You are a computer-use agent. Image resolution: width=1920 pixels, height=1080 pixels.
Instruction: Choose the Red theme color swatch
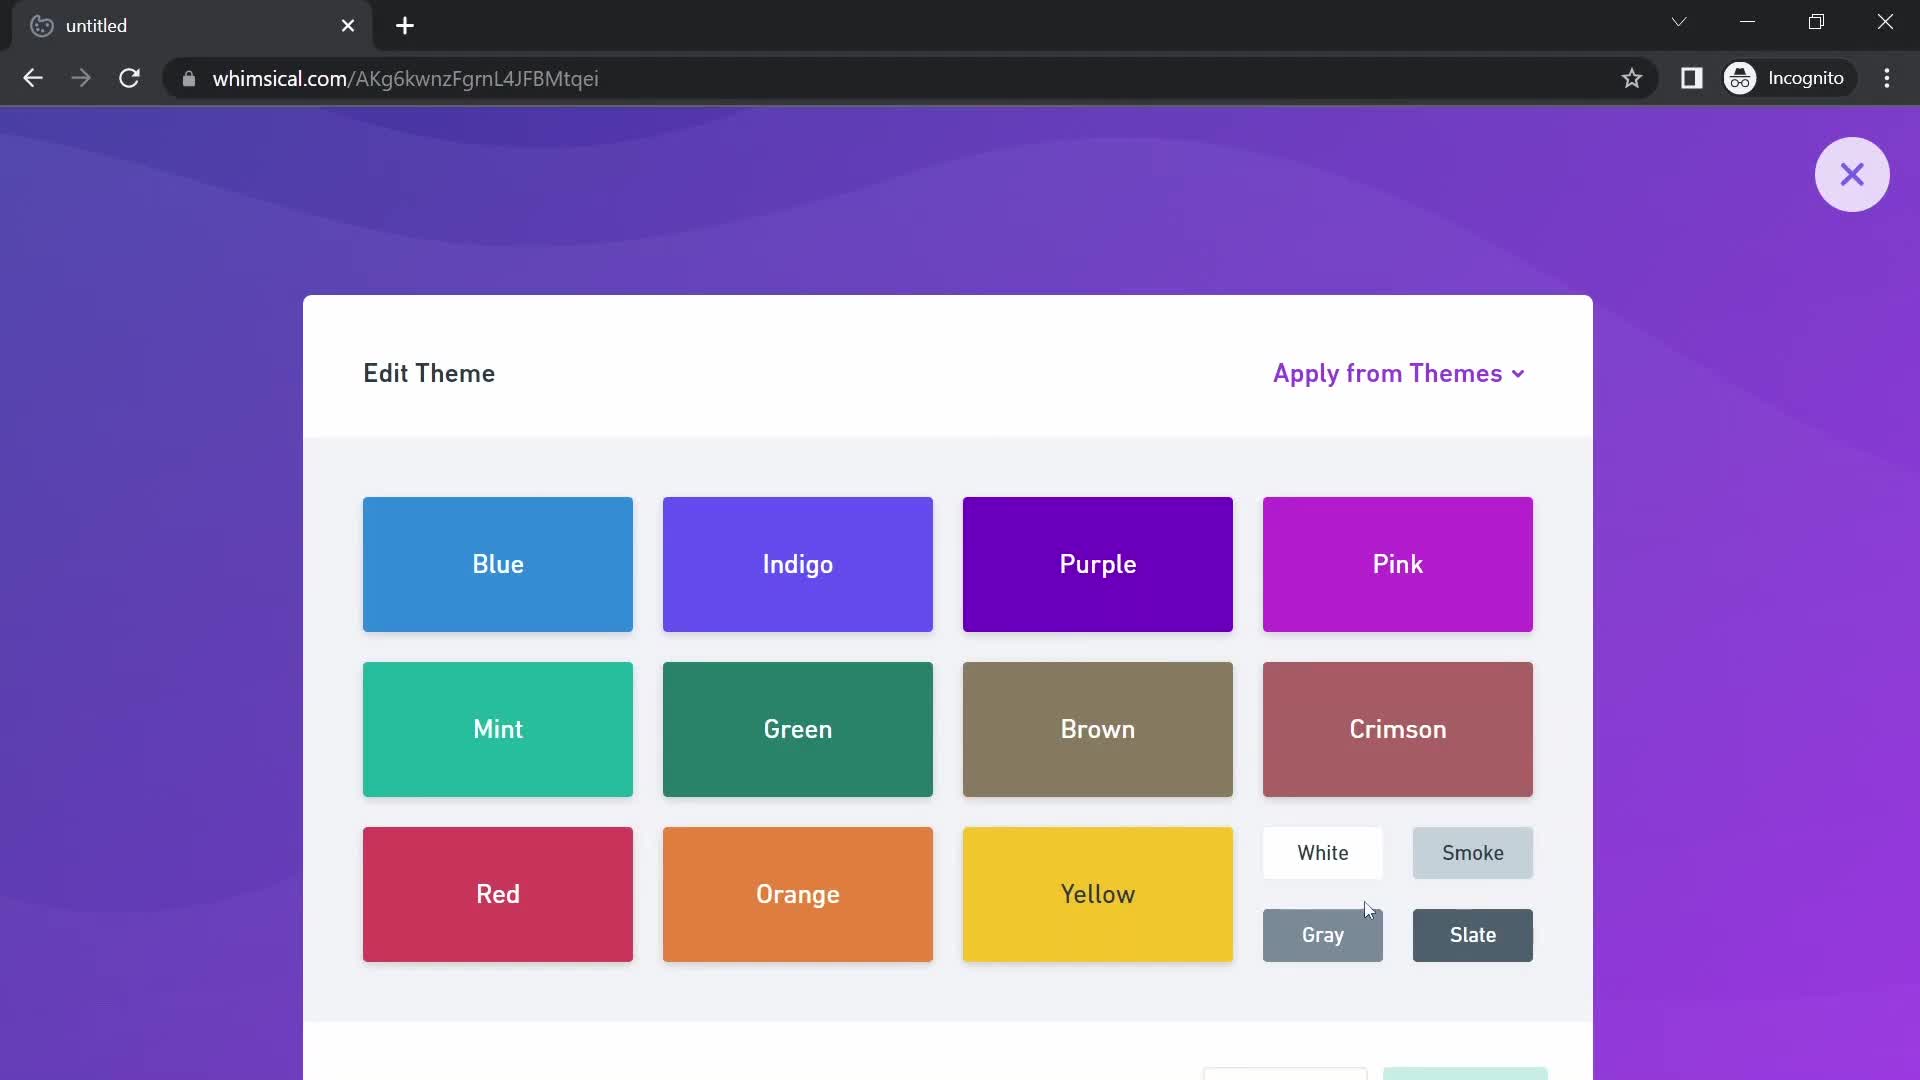tap(497, 894)
